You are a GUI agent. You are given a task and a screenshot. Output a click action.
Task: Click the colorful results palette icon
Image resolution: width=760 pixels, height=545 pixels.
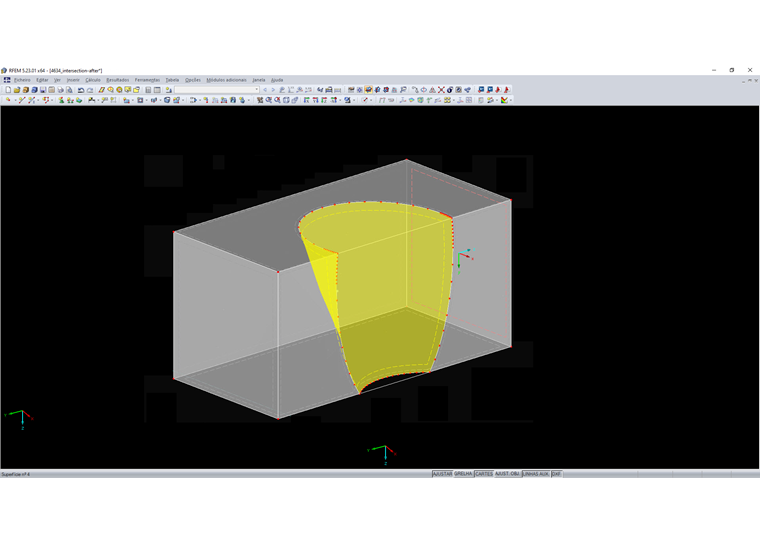[x=504, y=100]
